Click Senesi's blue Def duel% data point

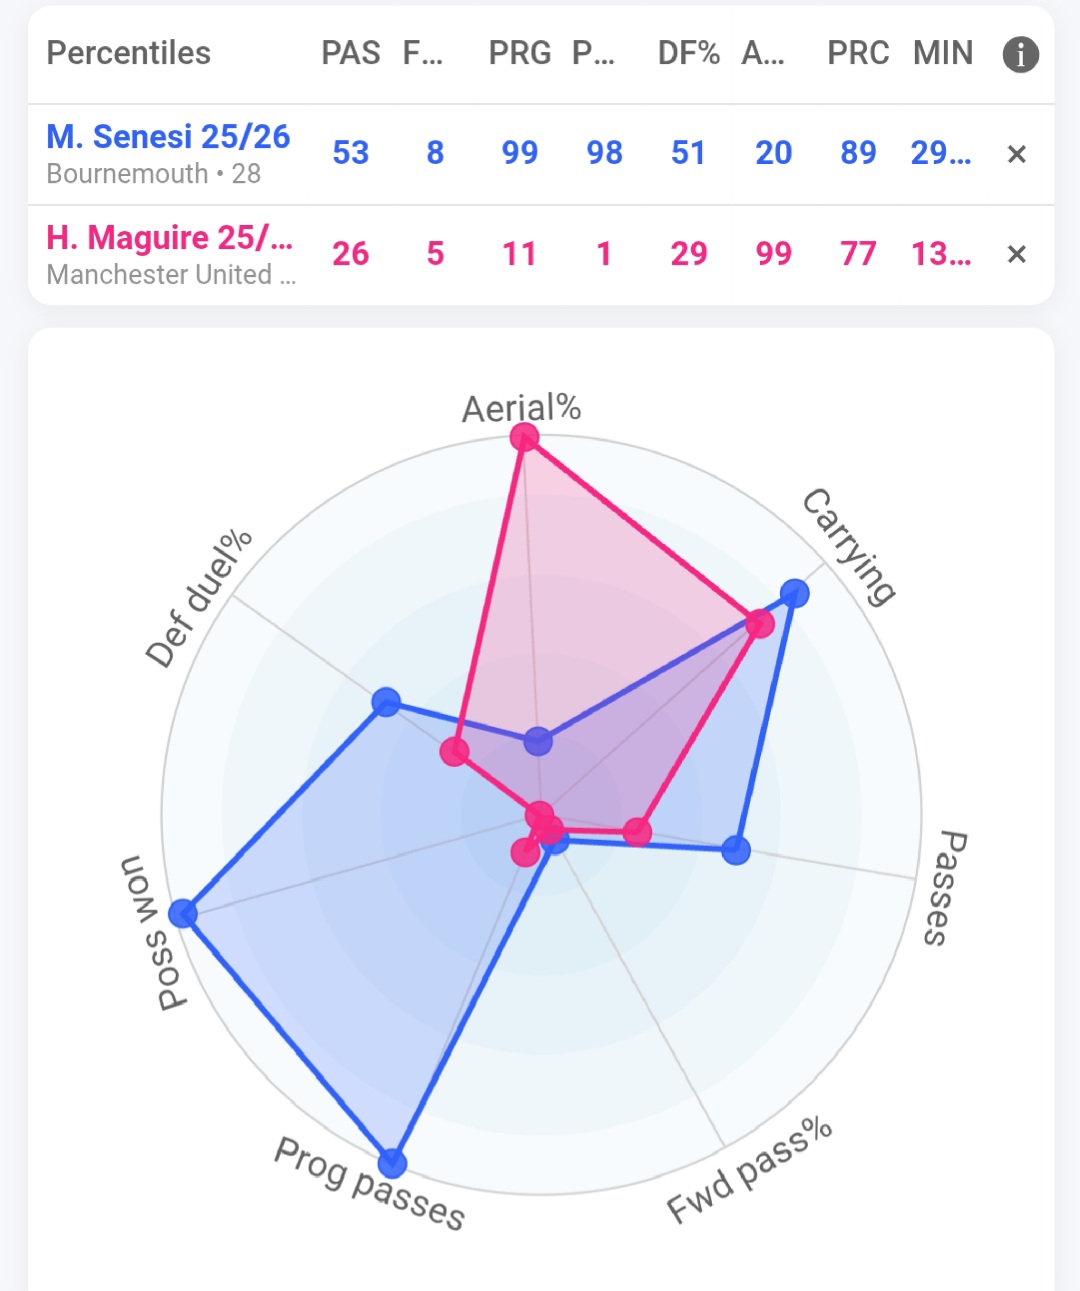click(x=386, y=702)
